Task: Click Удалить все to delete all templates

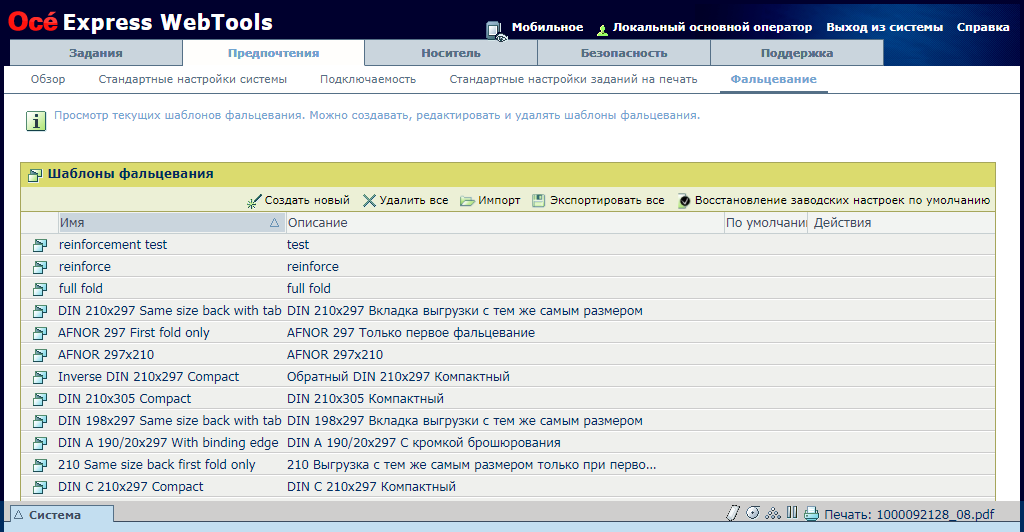Action: [x=406, y=200]
